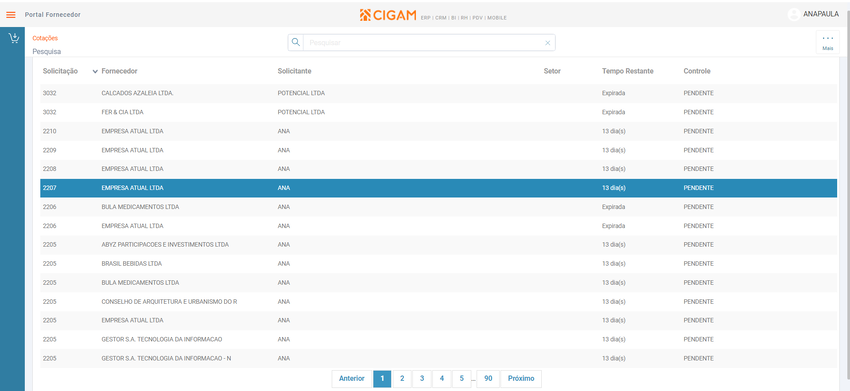Select page 2 in pagination
Screen dimensions: 850x391
click(x=402, y=379)
